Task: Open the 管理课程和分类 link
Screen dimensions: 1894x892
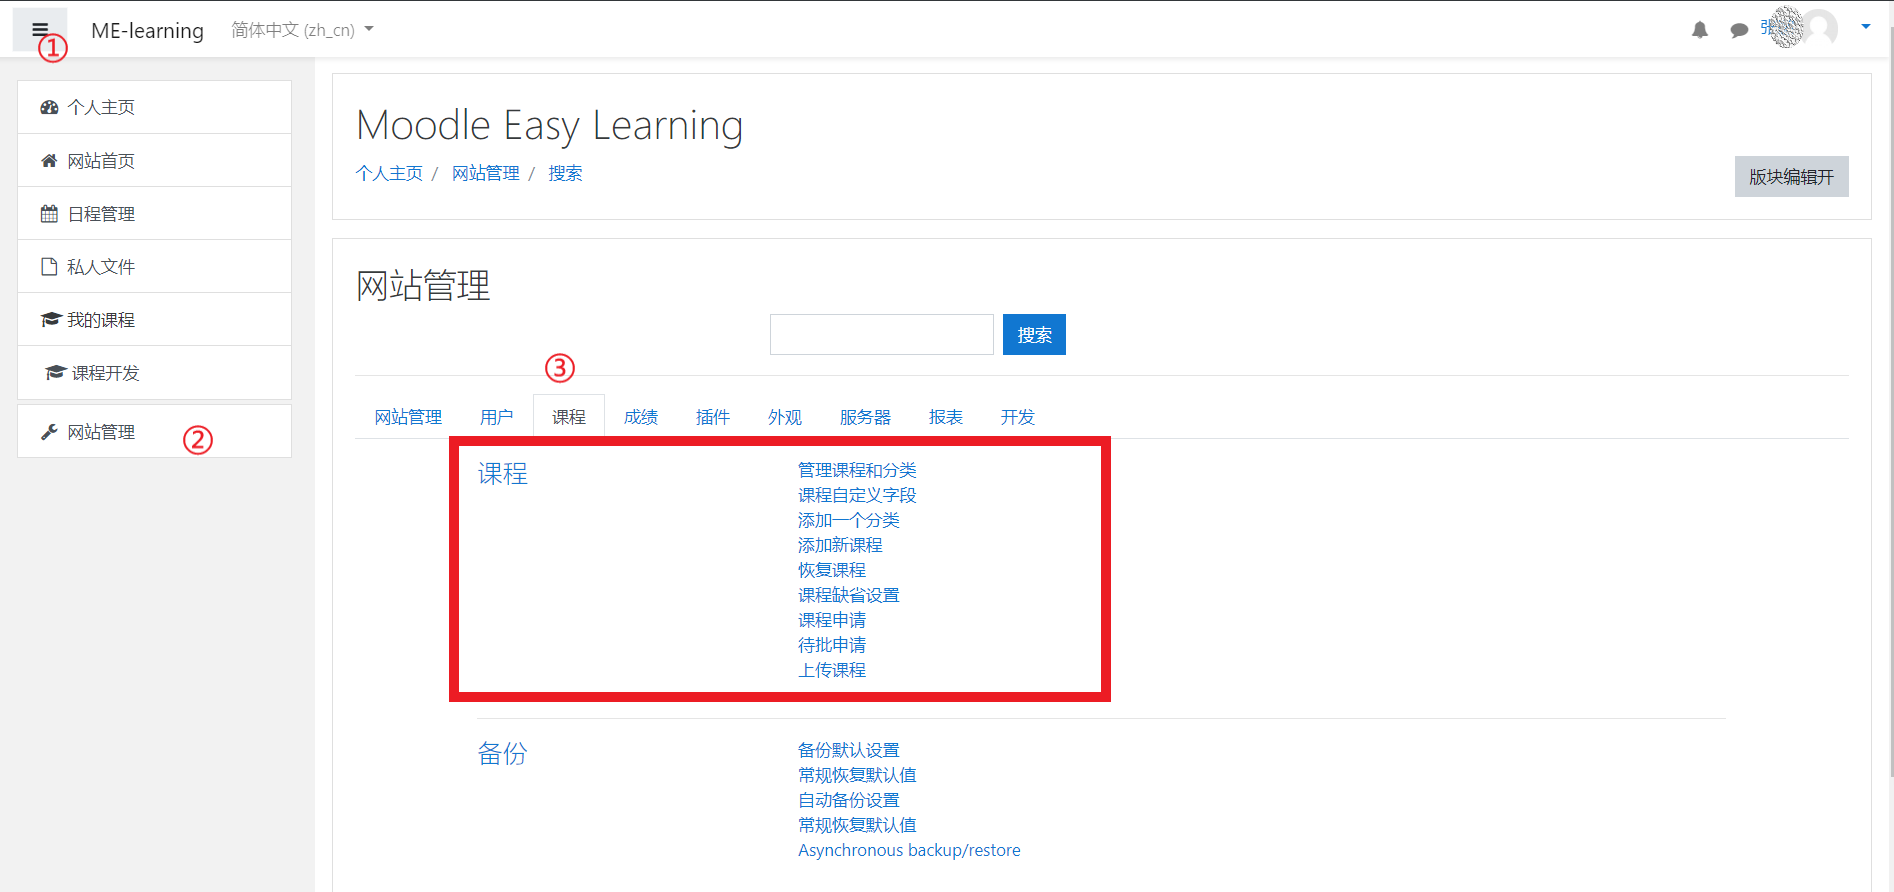Action: point(857,470)
